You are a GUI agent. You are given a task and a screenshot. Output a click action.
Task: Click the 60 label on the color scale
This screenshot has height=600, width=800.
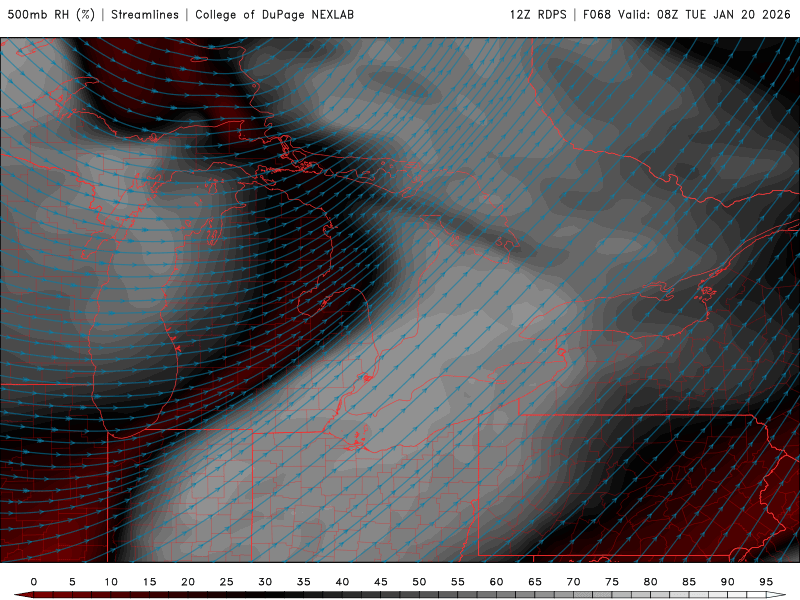tap(496, 582)
